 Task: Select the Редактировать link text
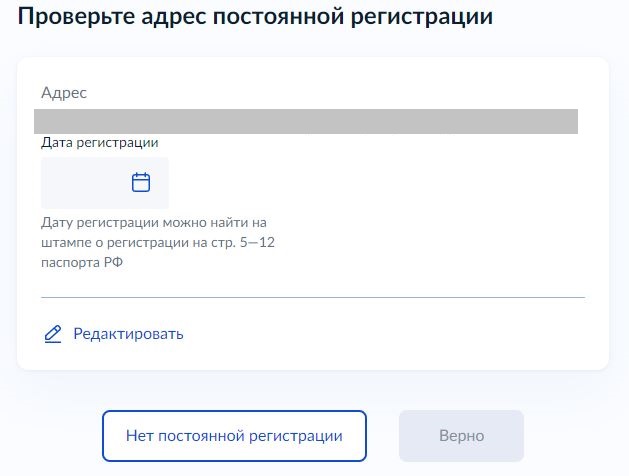pos(128,334)
